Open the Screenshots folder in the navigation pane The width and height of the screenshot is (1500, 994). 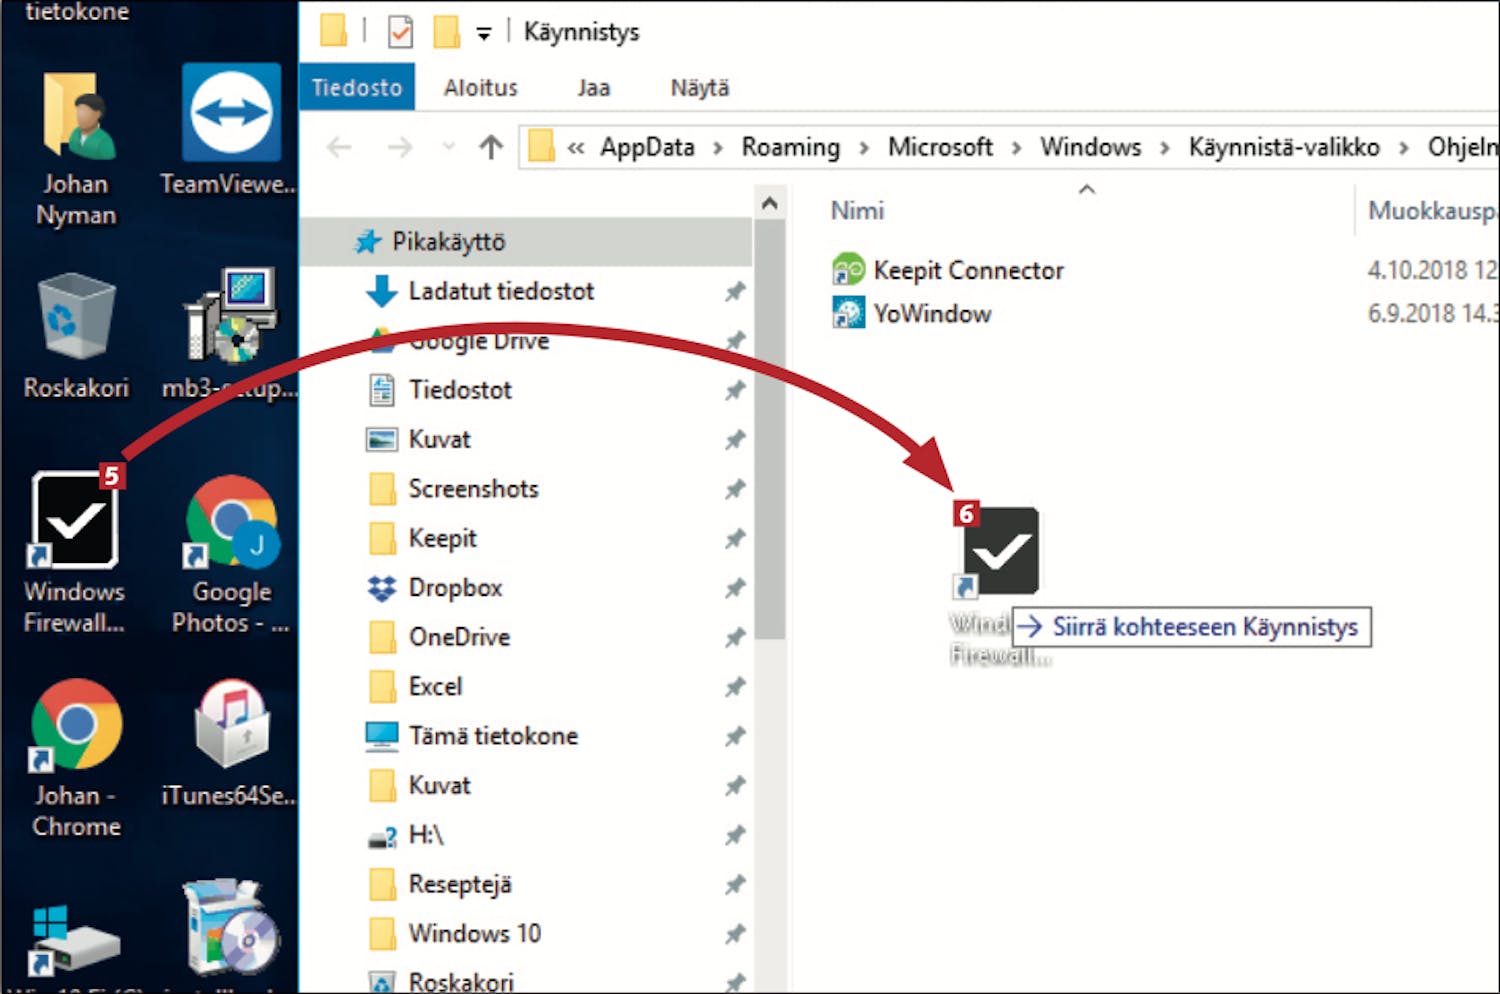coord(473,489)
